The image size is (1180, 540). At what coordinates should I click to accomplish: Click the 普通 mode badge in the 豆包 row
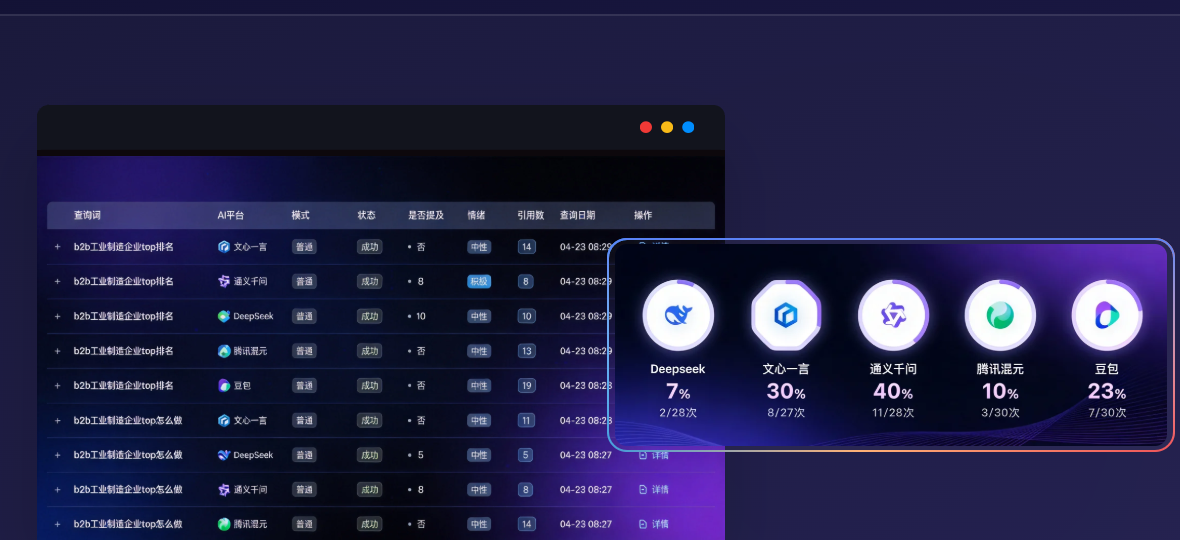304,385
